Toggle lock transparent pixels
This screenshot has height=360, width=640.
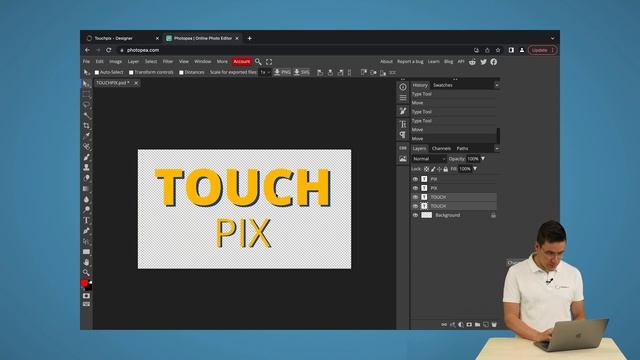coord(427,169)
